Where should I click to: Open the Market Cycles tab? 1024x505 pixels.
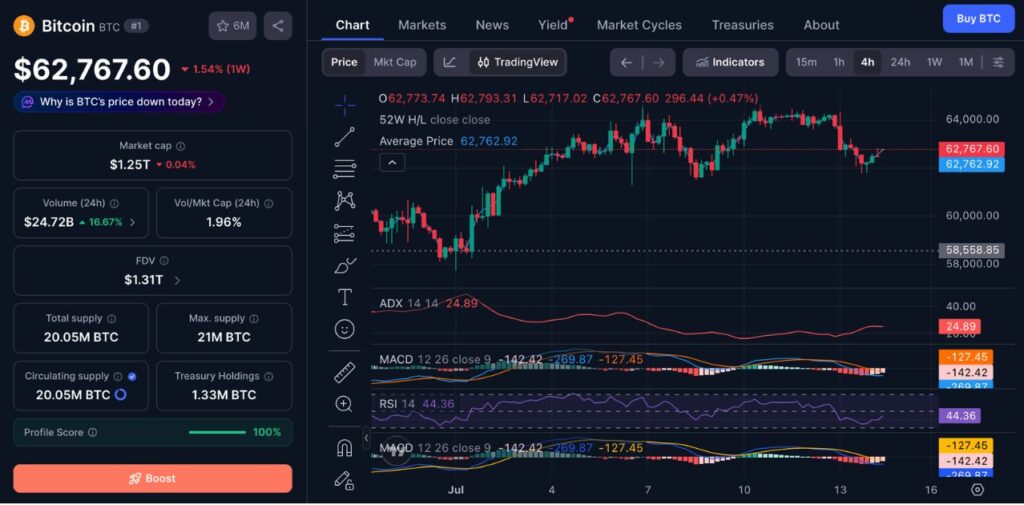pyautogui.click(x=639, y=25)
